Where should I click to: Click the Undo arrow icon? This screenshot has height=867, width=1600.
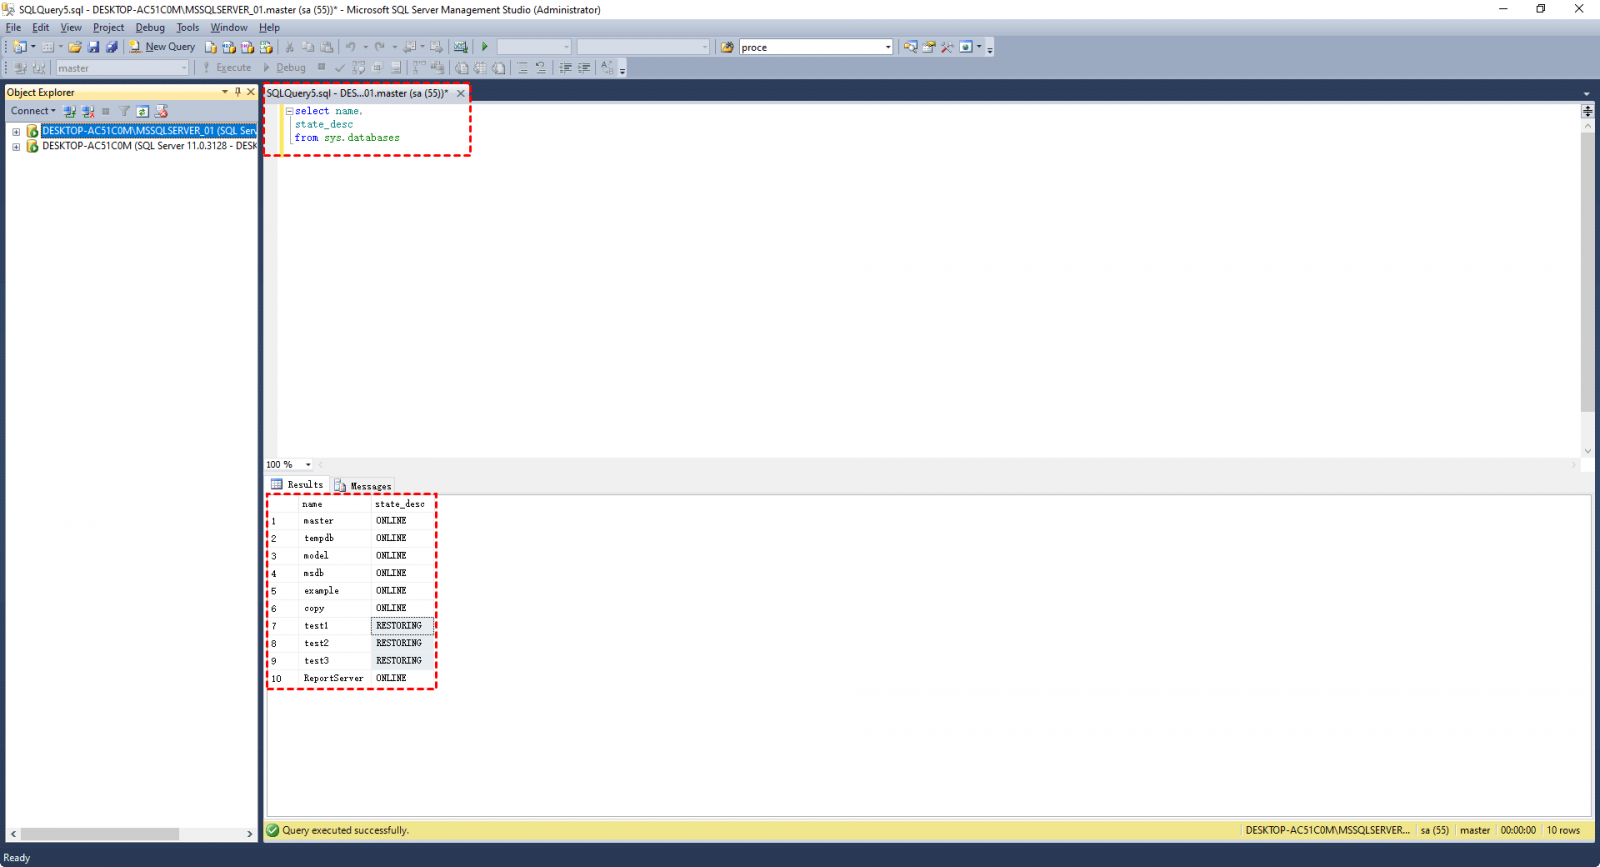point(351,47)
